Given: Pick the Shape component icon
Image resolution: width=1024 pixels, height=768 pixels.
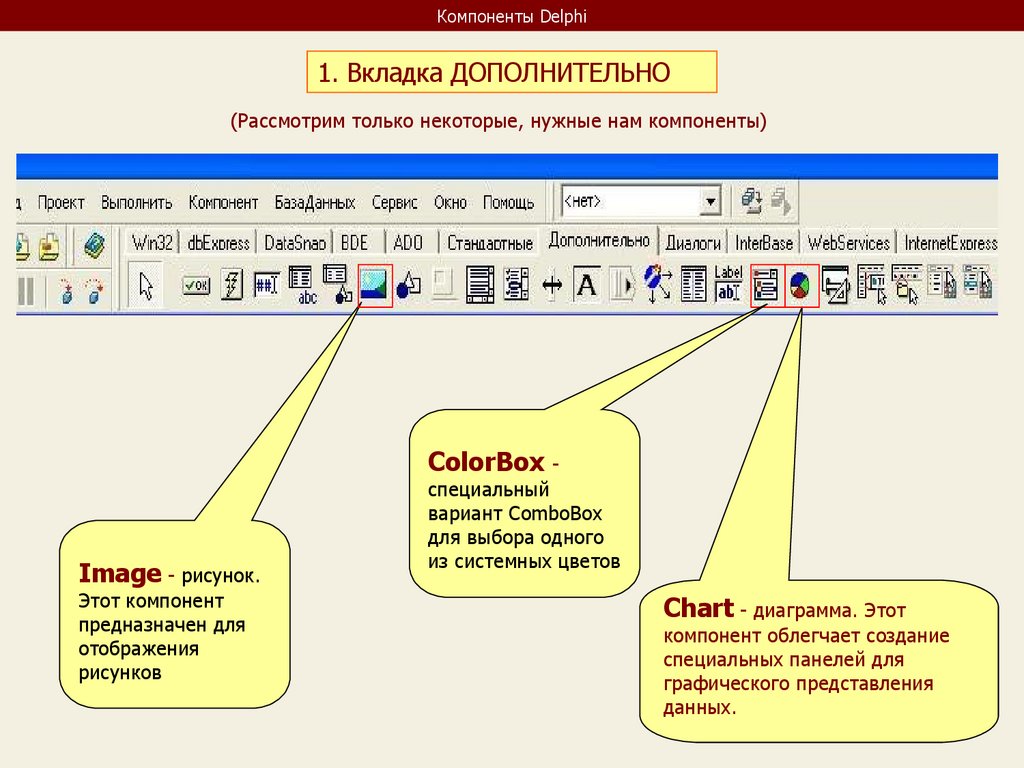Looking at the screenshot, I should (x=409, y=285).
